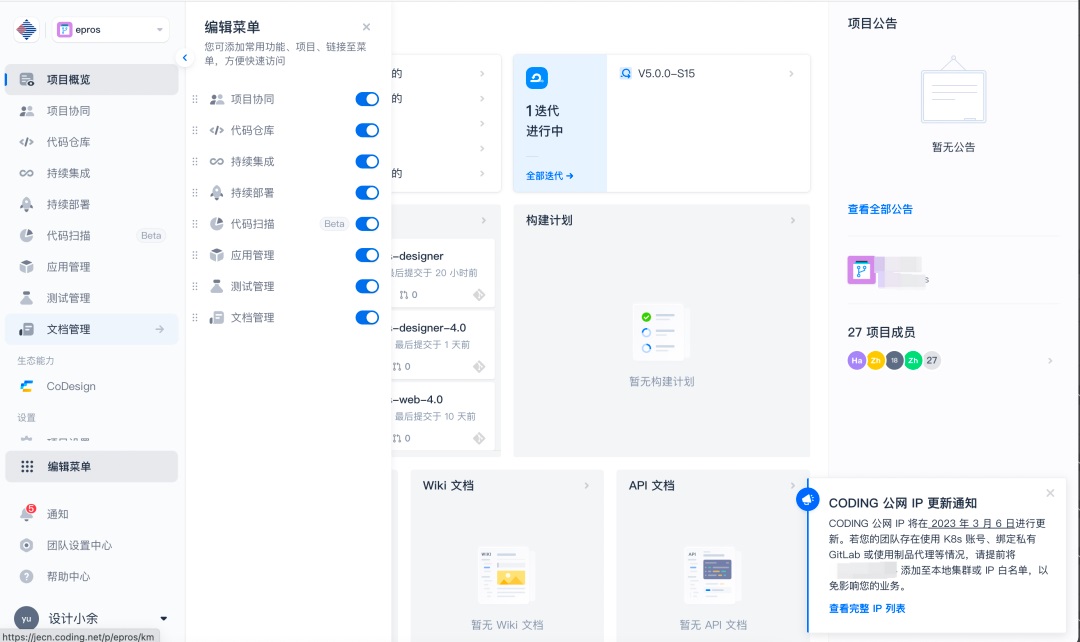The height and width of the screenshot is (642, 1080).
Task: Toggle off 项目协同 in edit menu
Action: [x=367, y=99]
